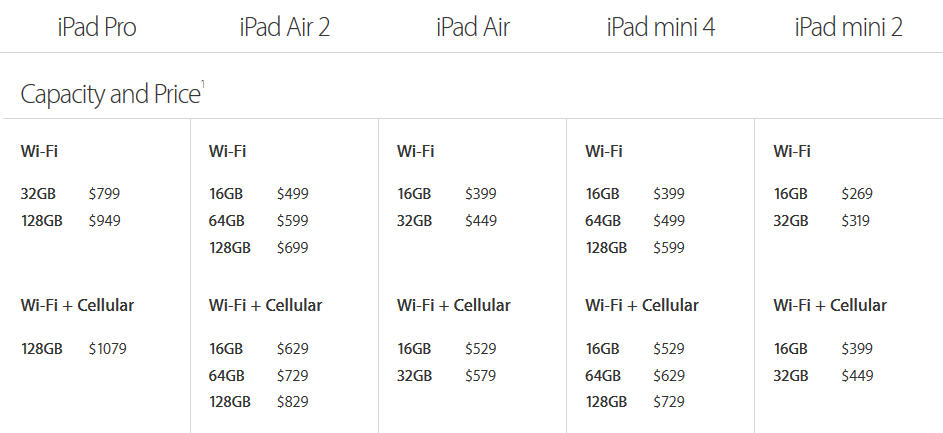Pick the $579 iPad Air cellular price
Screen dimensions: 943x433
481,376
